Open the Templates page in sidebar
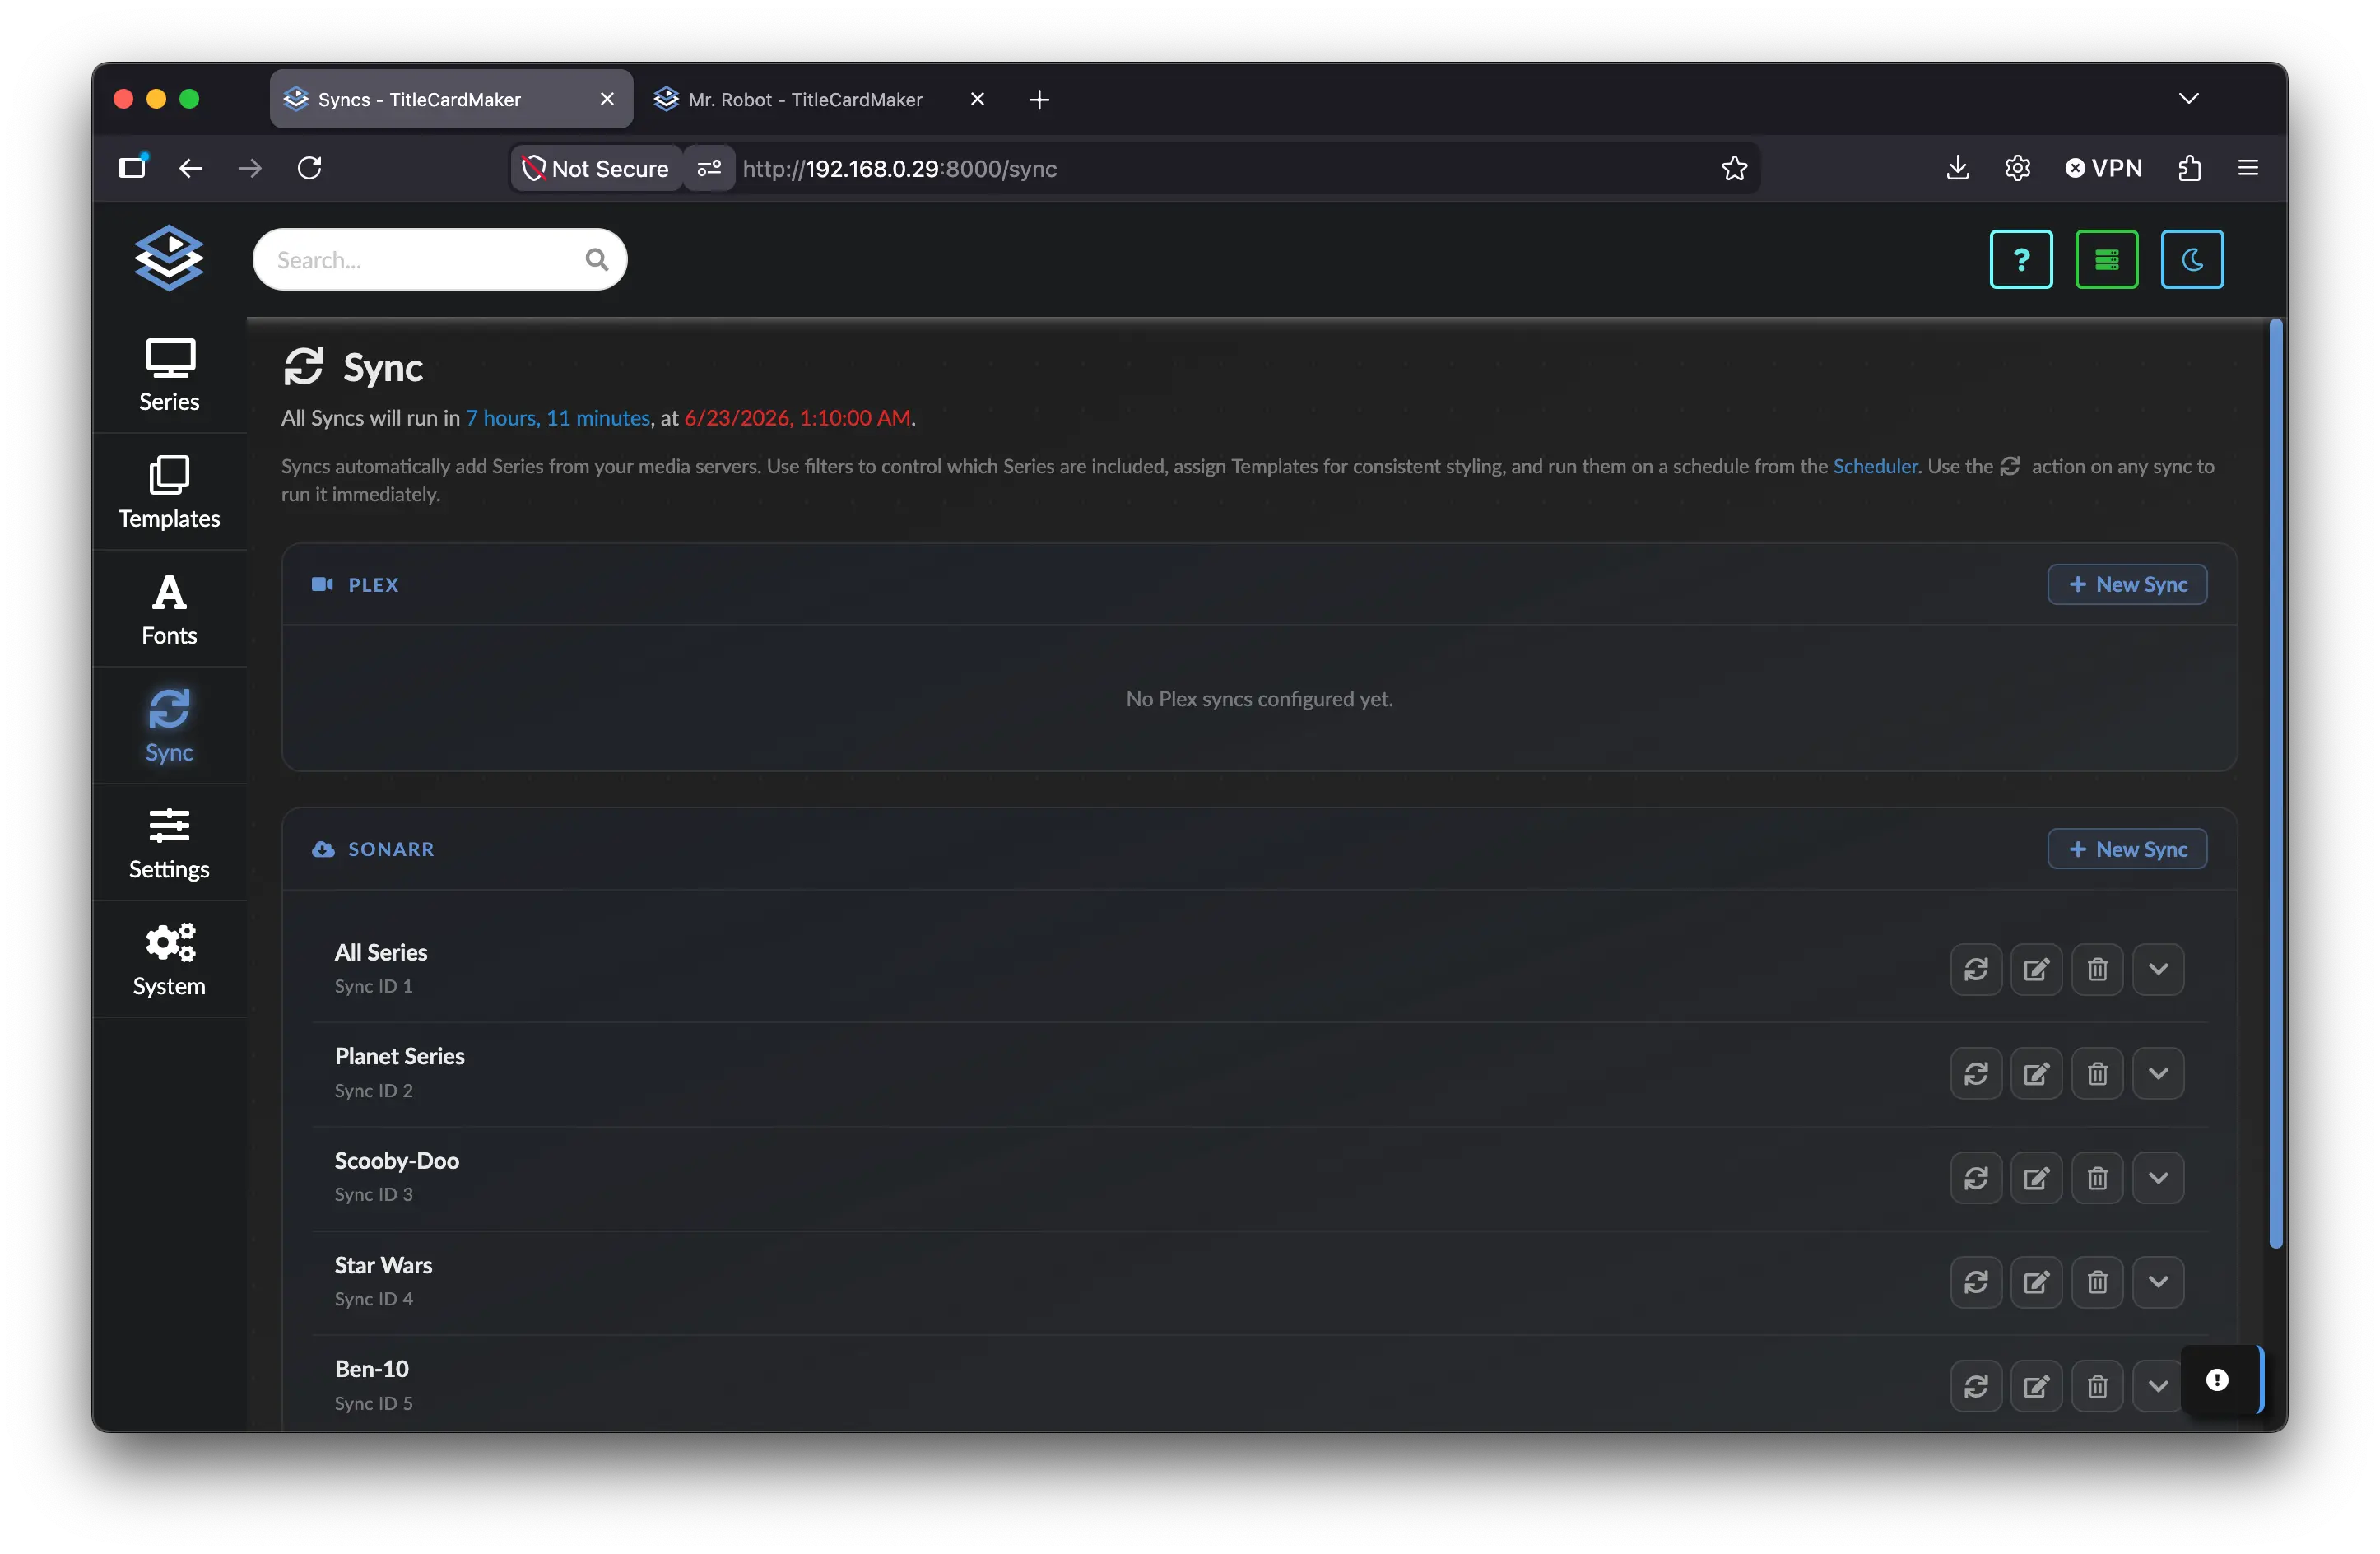2380x1554 pixels. [169, 492]
